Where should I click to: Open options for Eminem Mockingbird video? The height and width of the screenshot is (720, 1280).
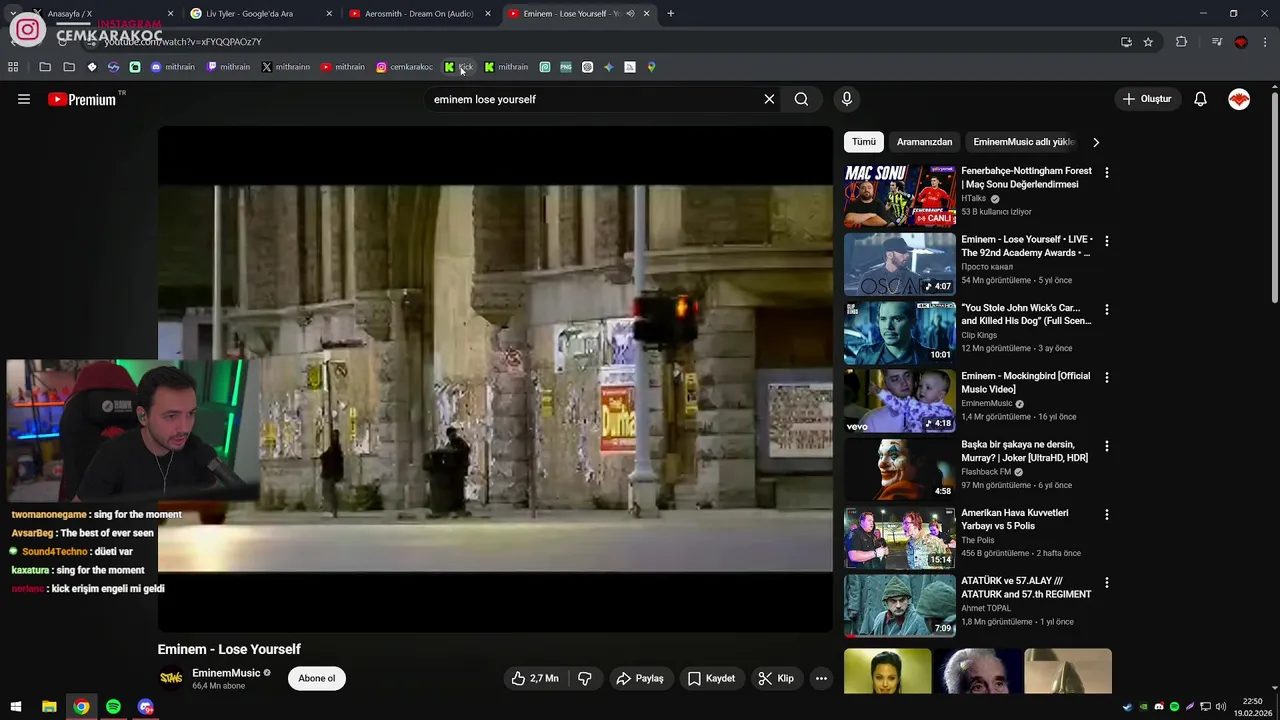(1106, 378)
